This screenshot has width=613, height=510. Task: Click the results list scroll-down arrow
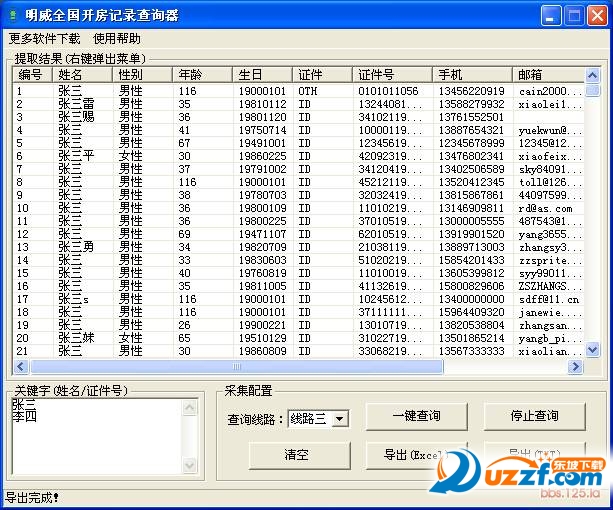point(592,349)
